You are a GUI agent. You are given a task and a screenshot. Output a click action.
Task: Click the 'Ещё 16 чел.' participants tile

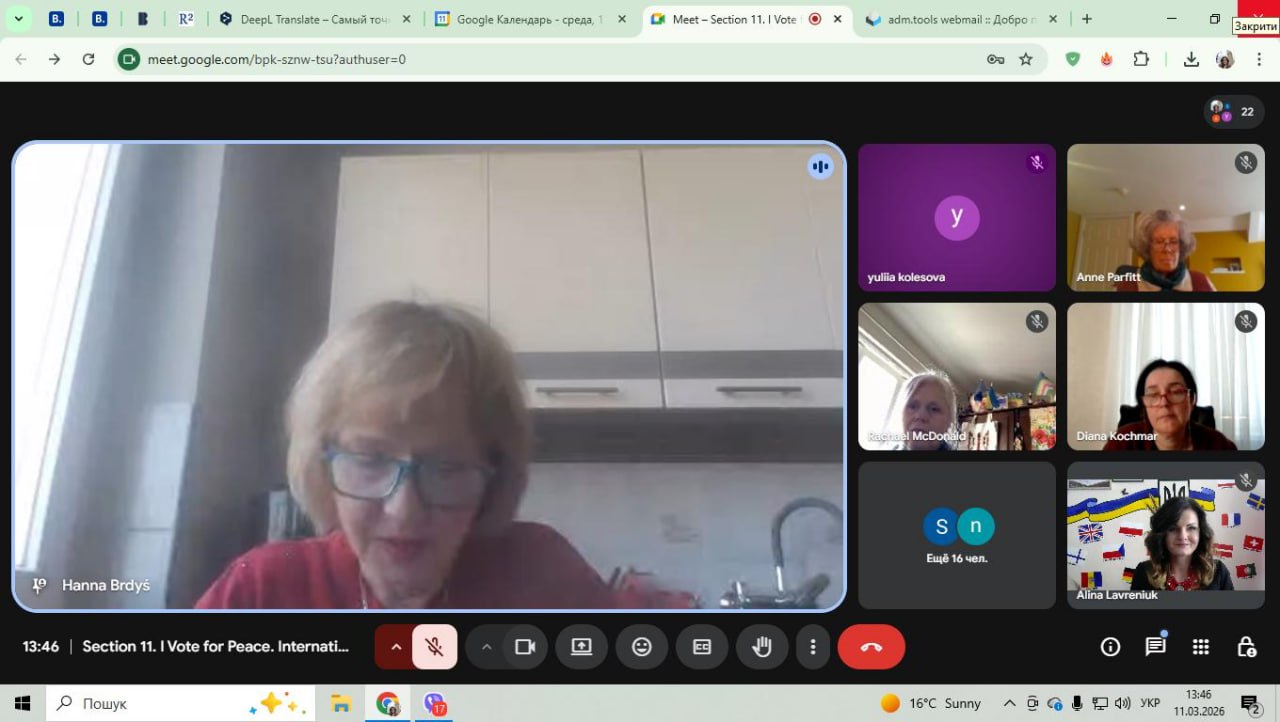click(957, 535)
